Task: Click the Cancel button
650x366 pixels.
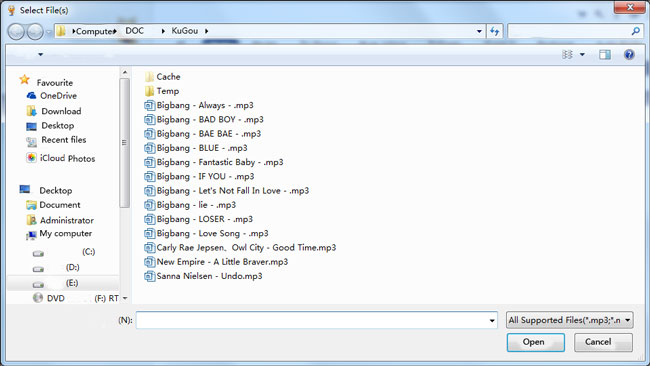Action: pos(603,342)
